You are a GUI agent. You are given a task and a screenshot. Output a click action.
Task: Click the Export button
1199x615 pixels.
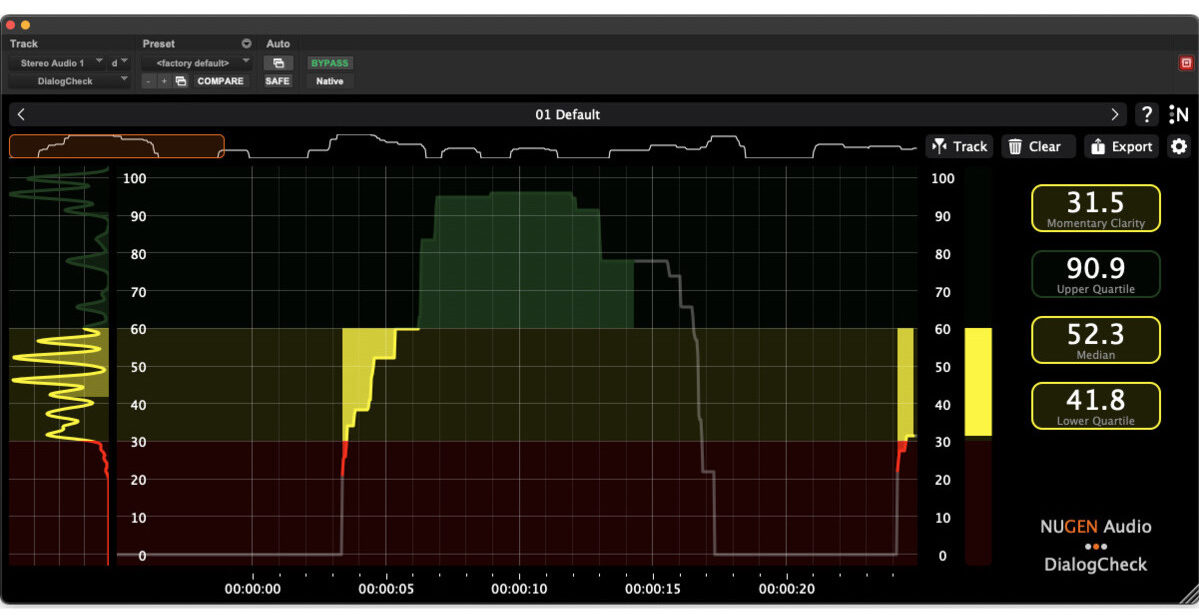[1121, 147]
